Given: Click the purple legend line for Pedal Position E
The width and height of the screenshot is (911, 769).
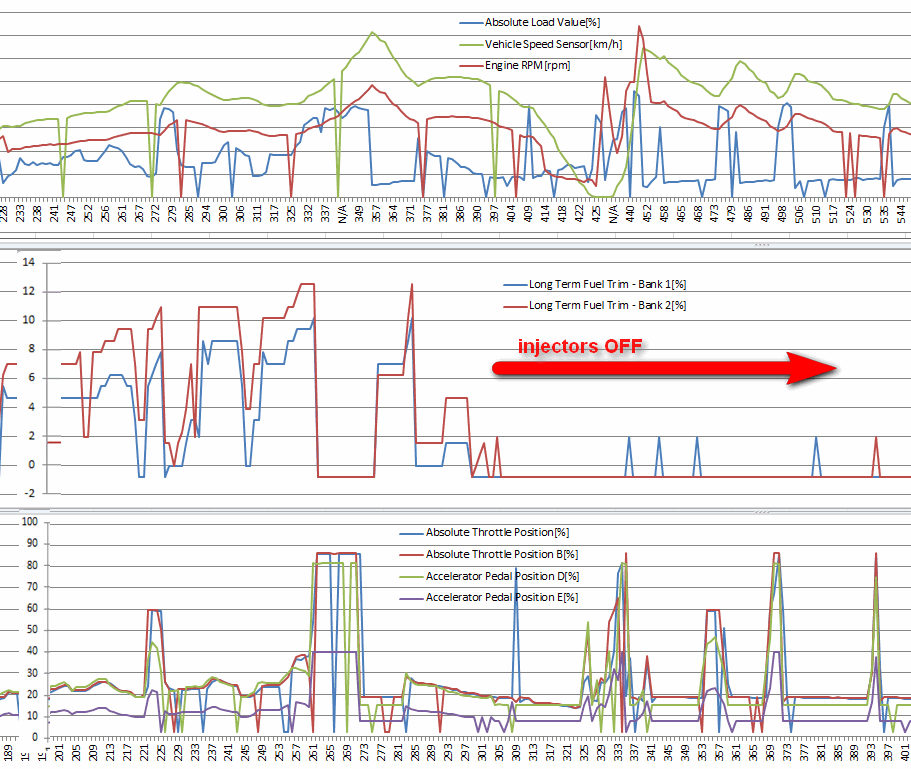Looking at the screenshot, I should pos(411,598).
